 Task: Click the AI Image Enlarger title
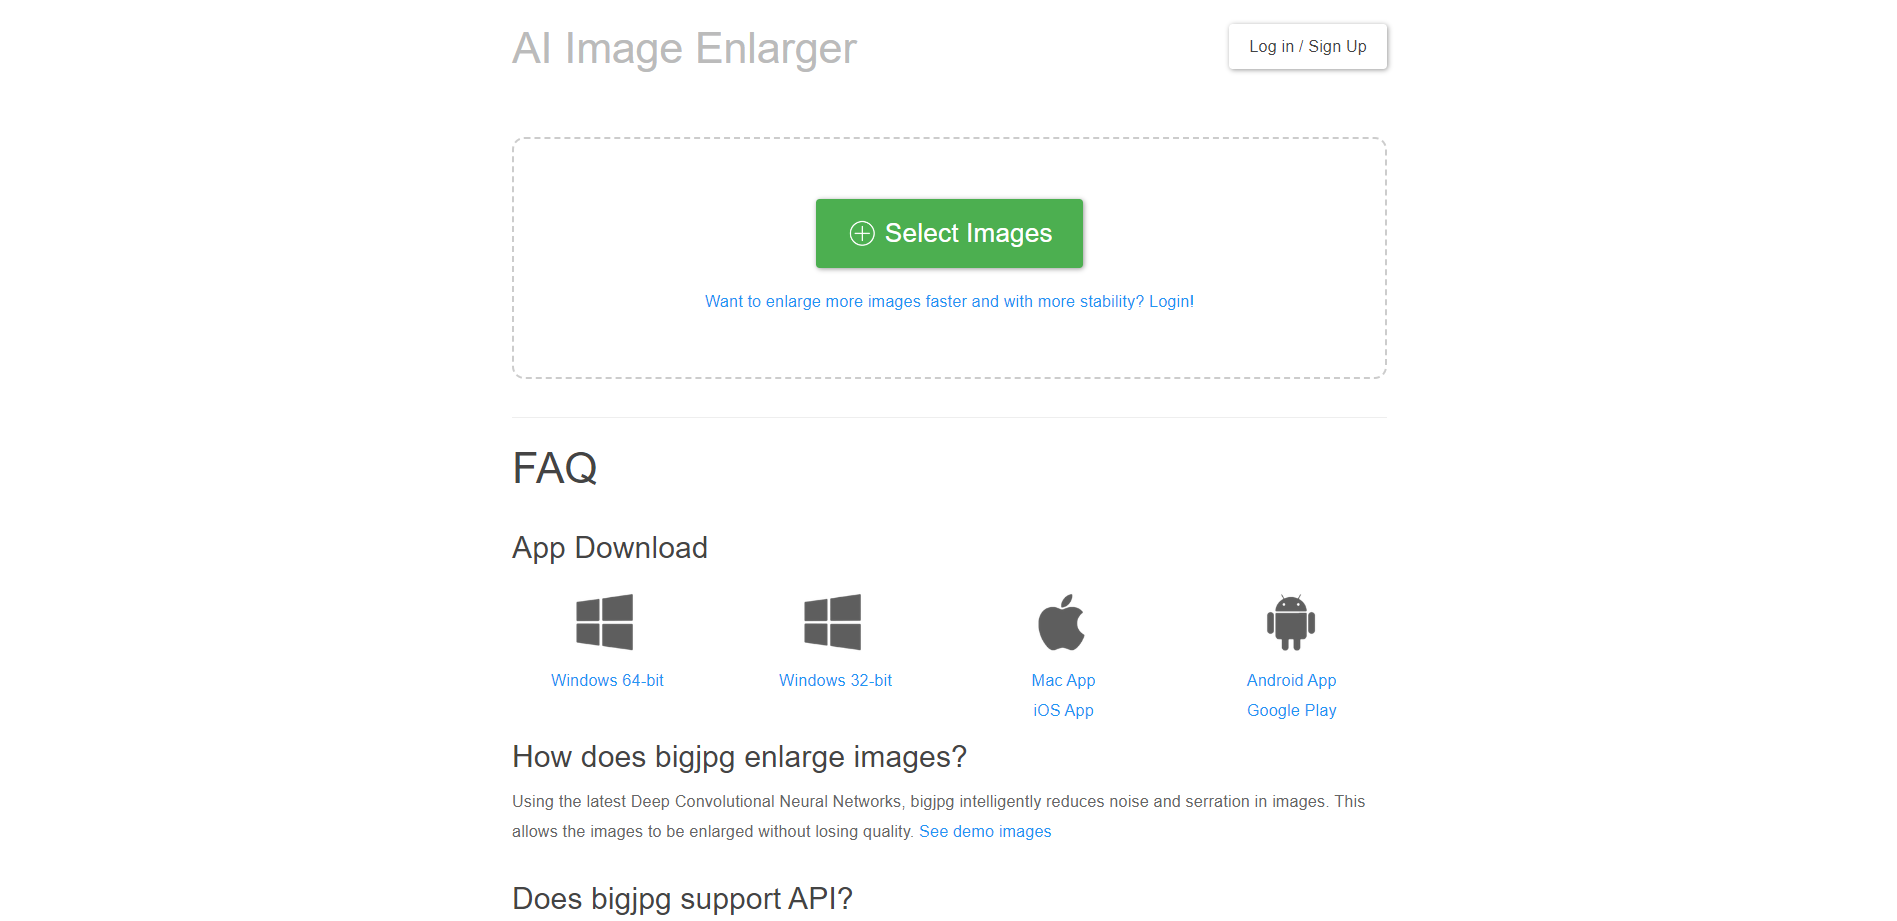click(x=684, y=48)
